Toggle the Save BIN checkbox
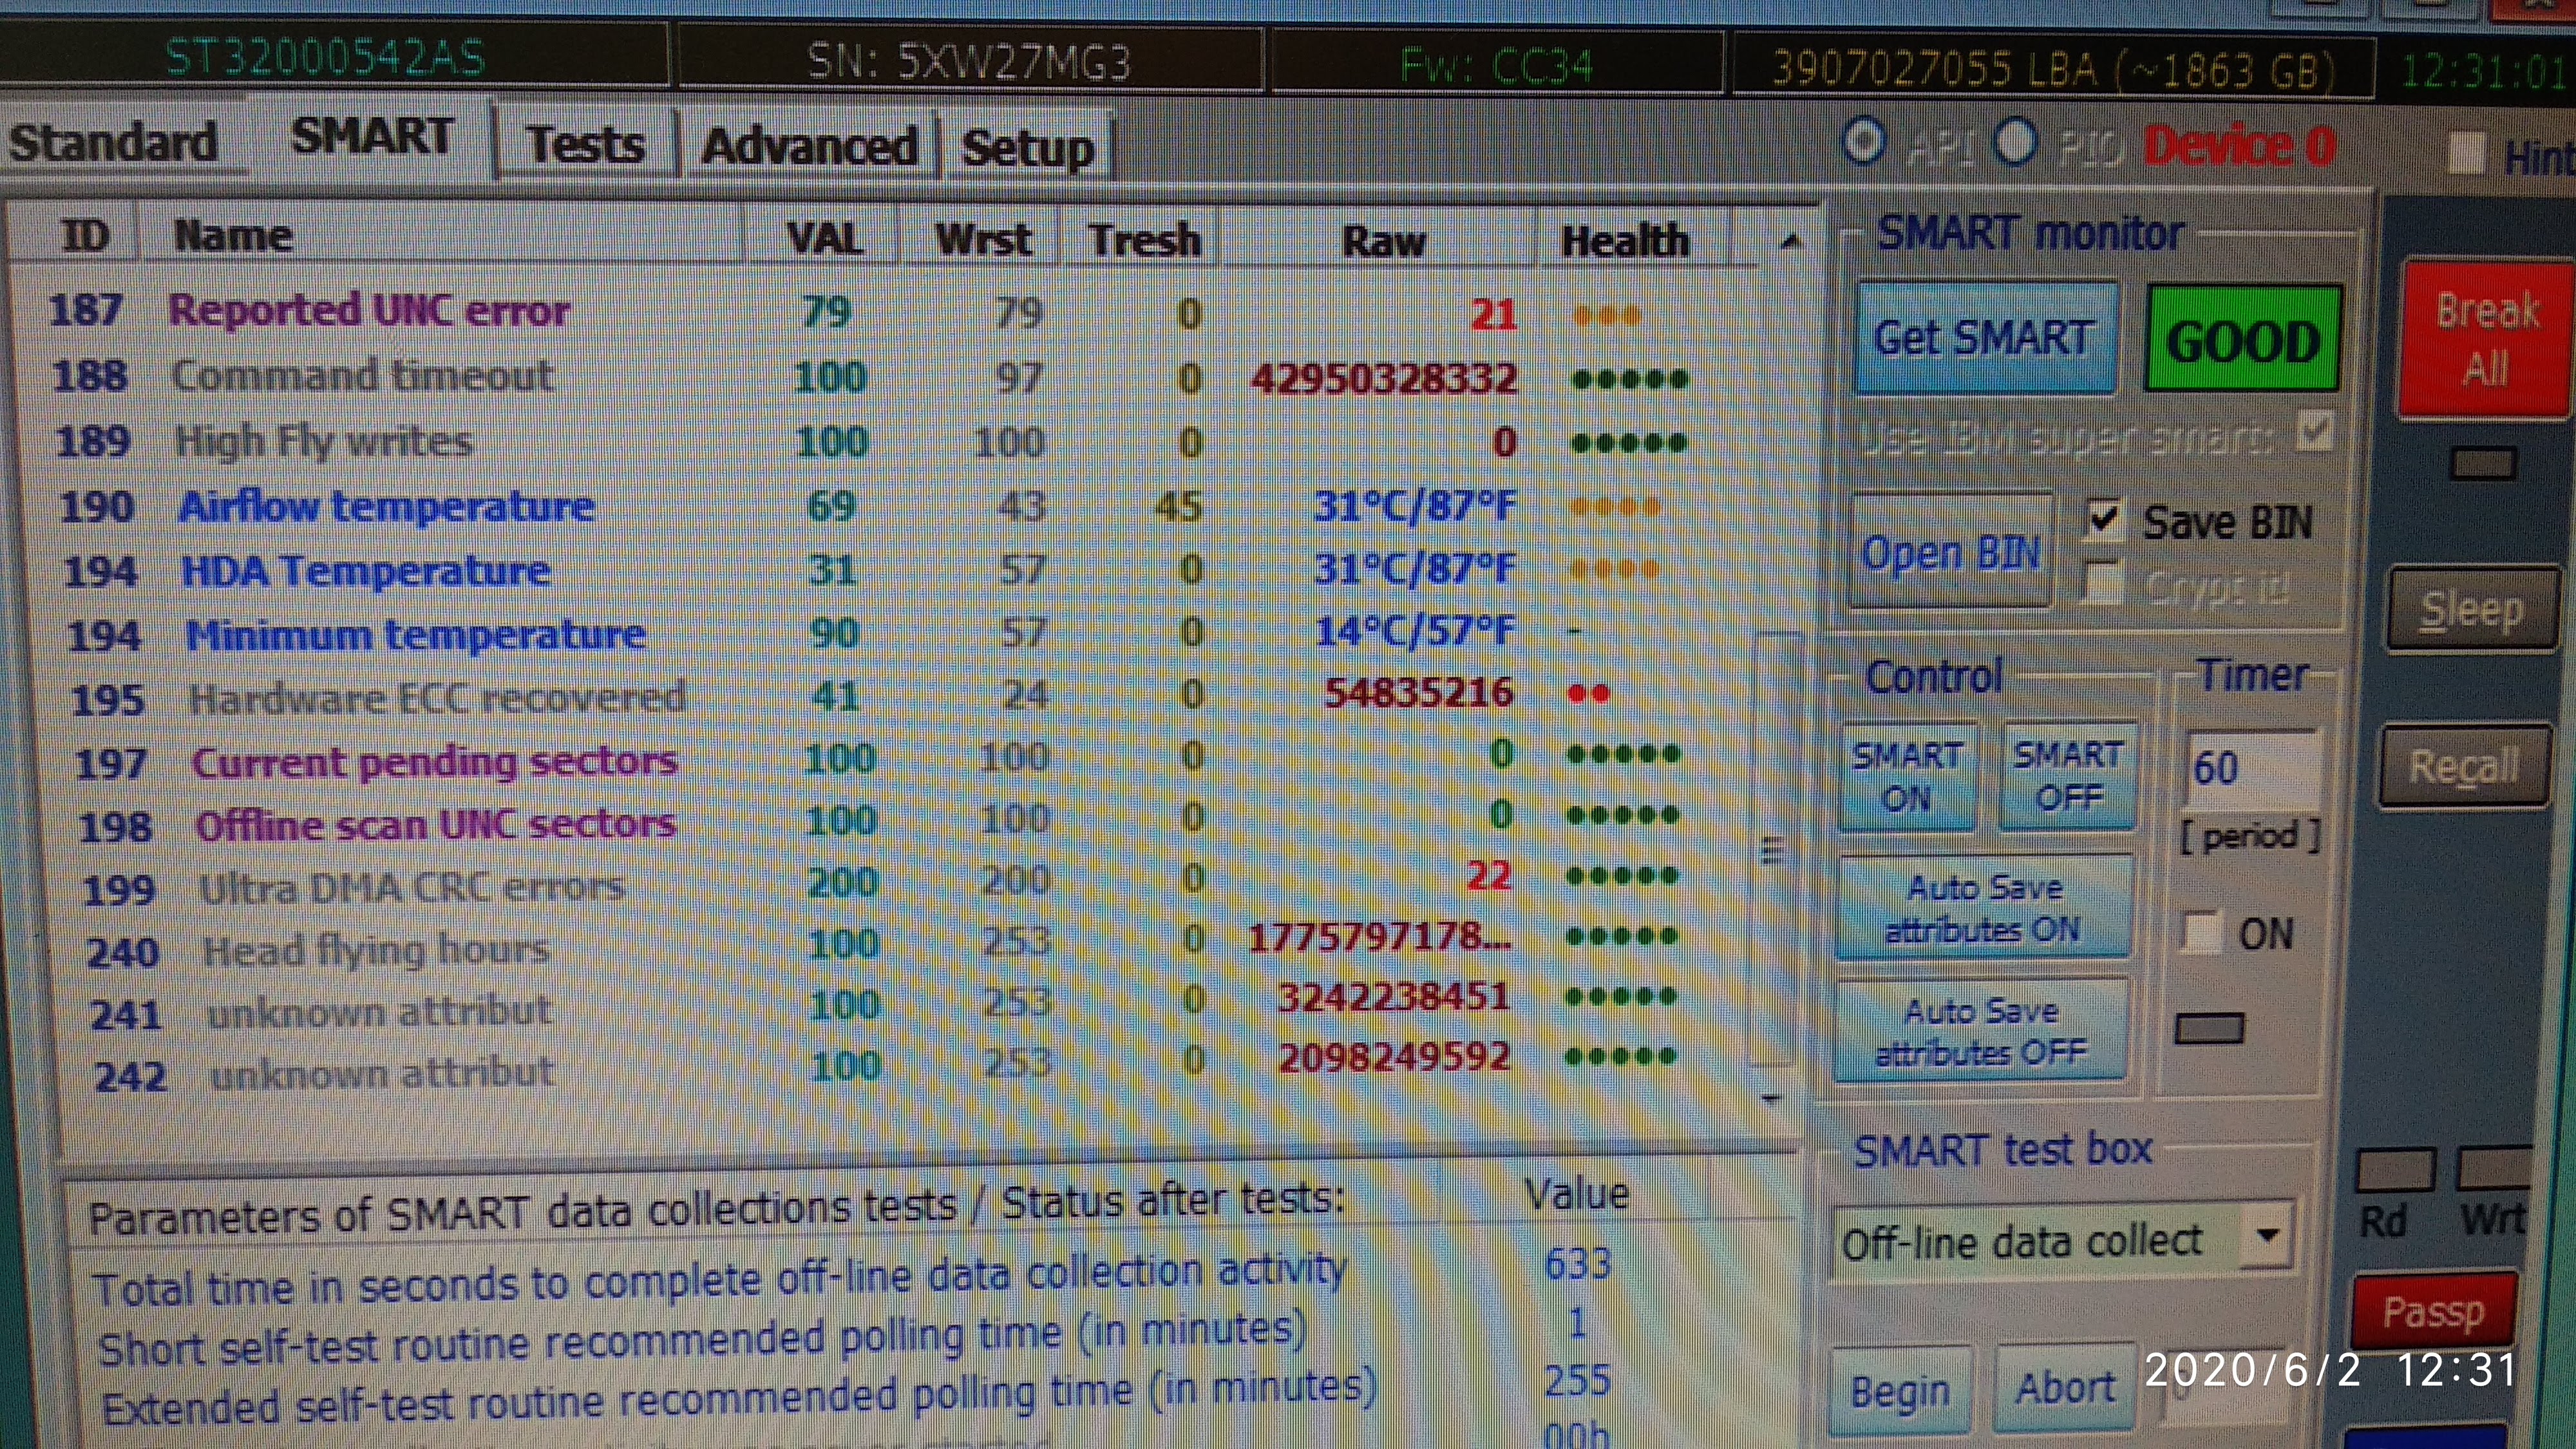 [2103, 519]
